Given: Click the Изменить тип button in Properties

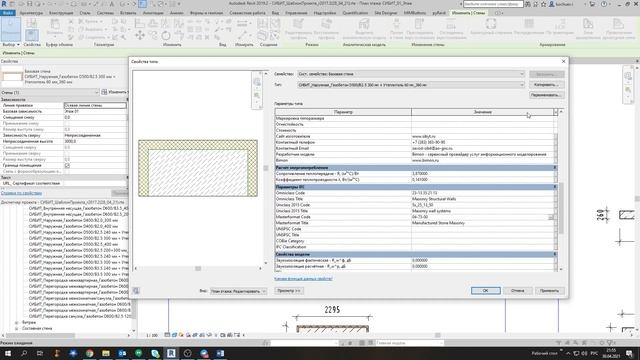Looking at the screenshot, I should coord(114,92).
